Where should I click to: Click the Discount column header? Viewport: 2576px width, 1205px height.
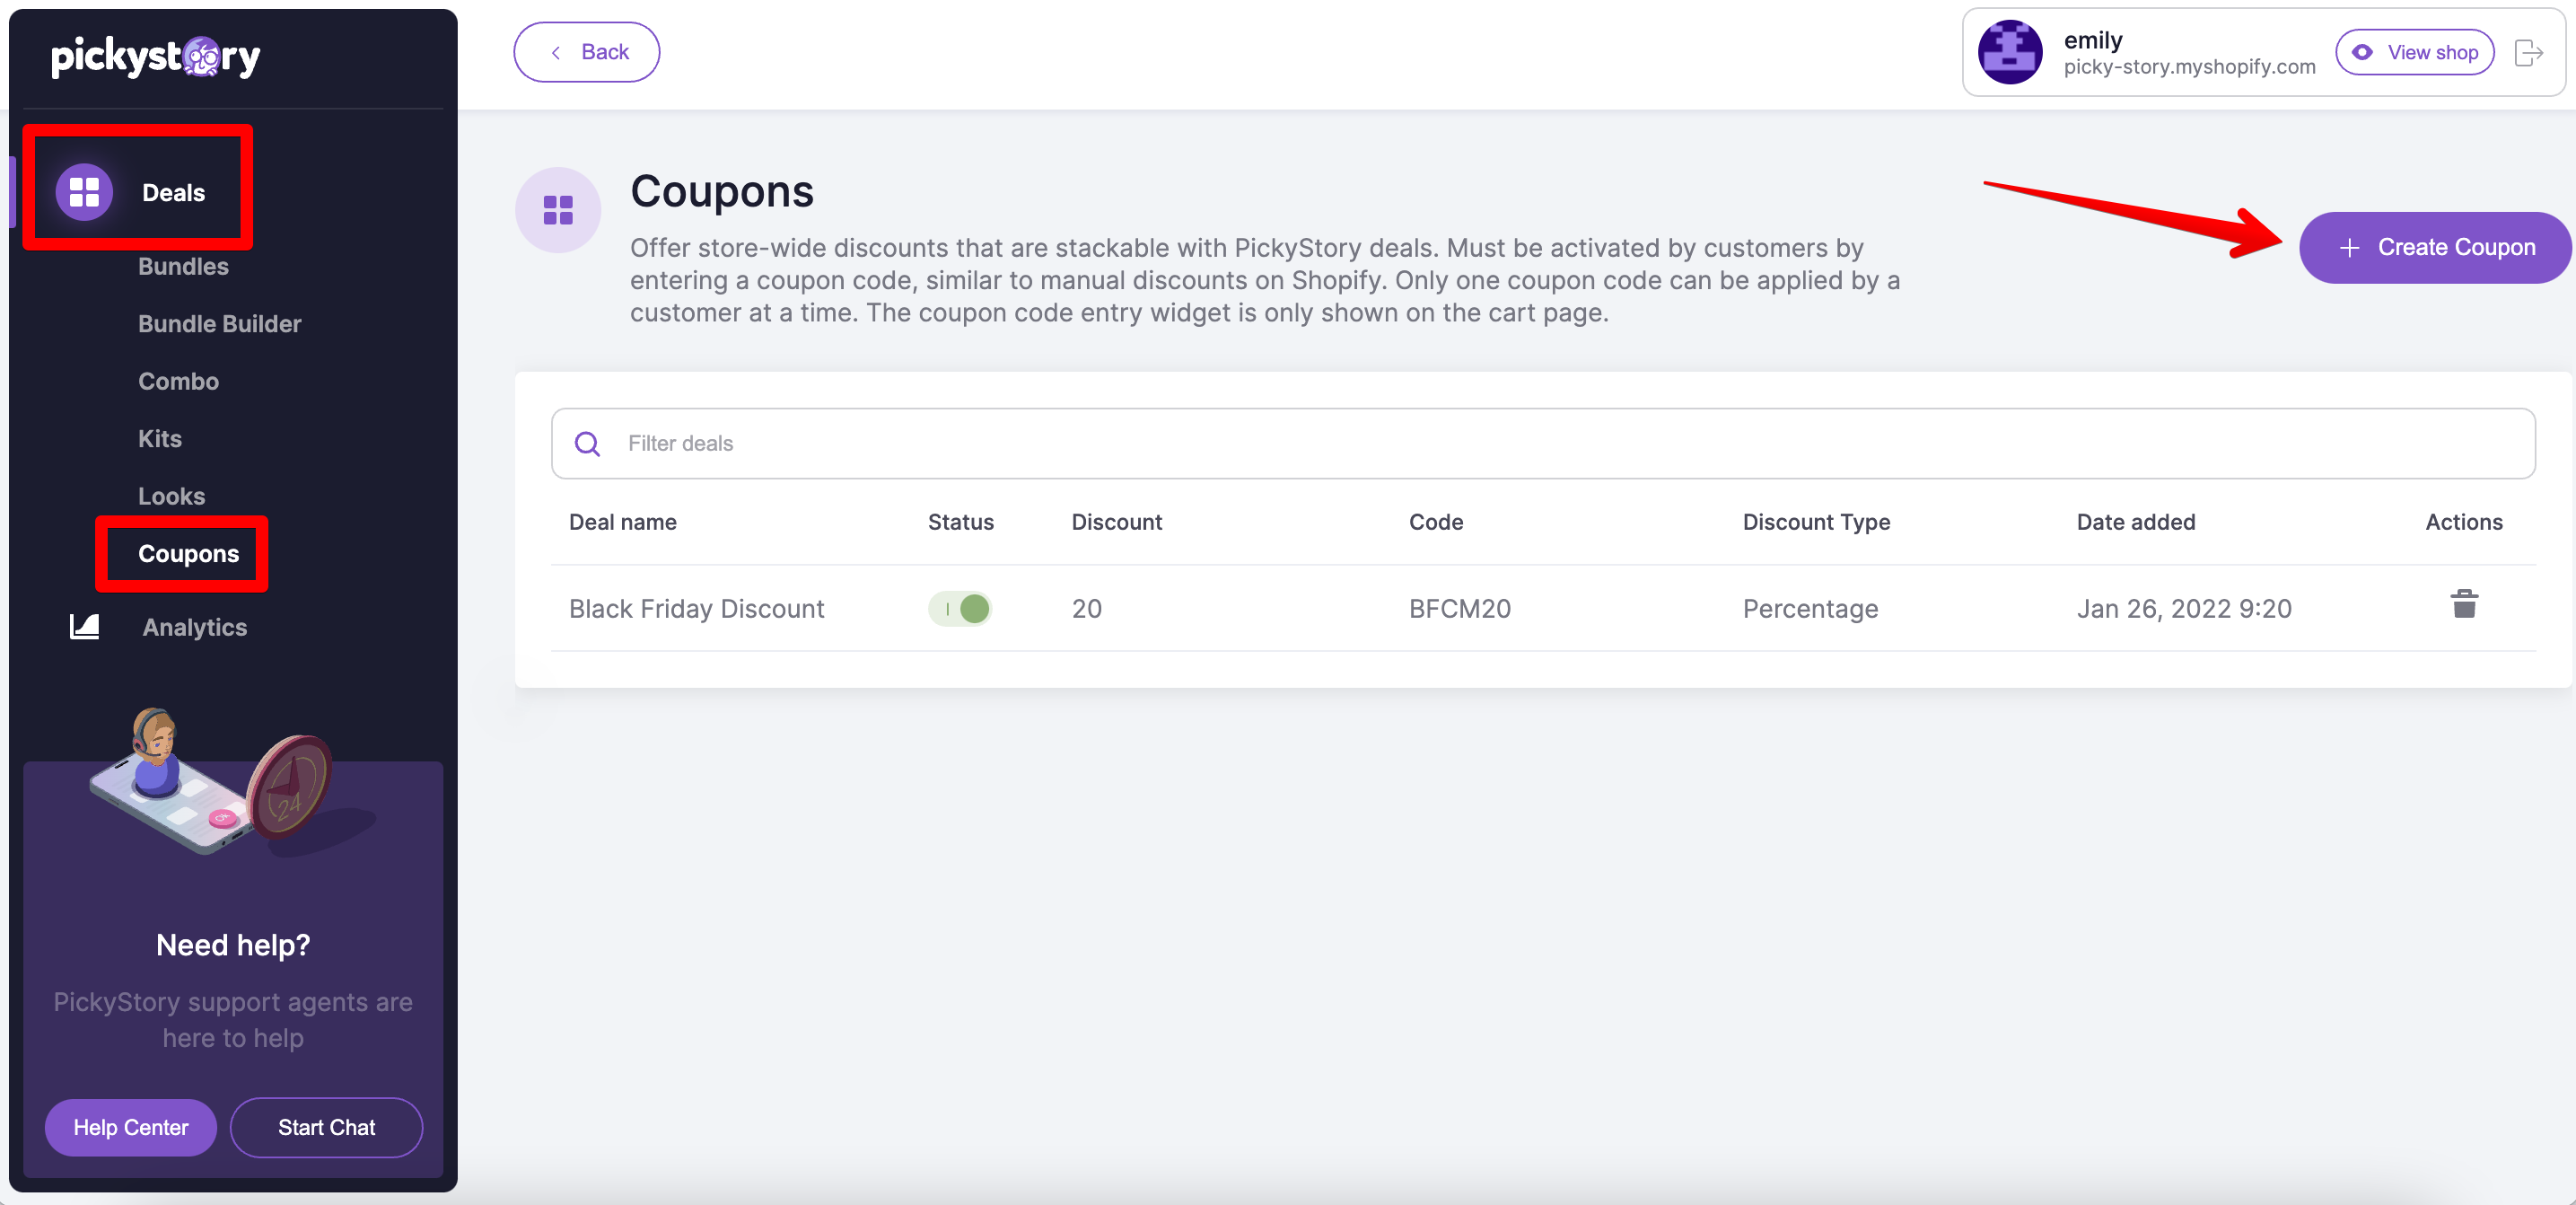click(1116, 522)
